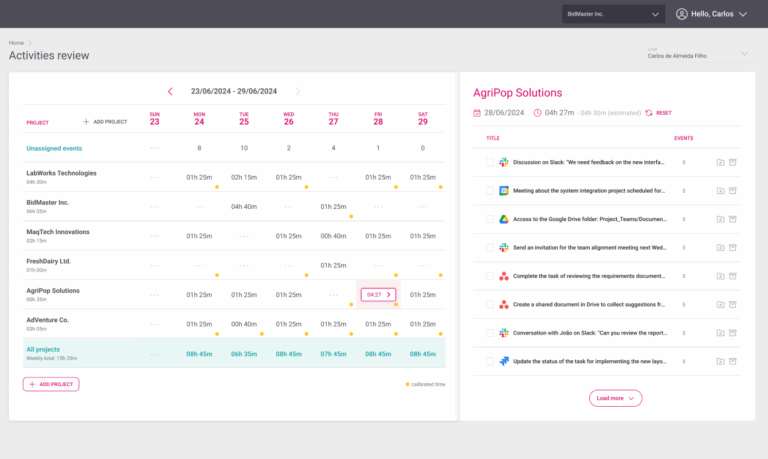Screen dimensions: 768x459
Task: Click the Home breadcrumb link
Action: [x=16, y=43]
